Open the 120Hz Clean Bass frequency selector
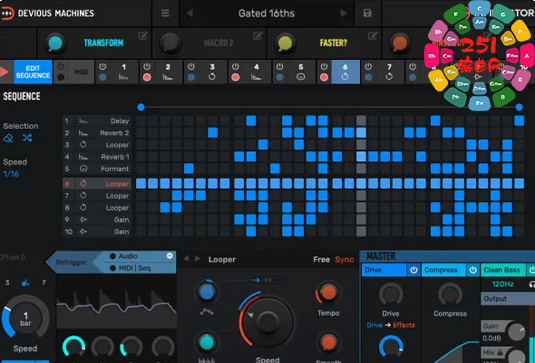Screen dimensions: 535x363 pyautogui.click(x=503, y=284)
